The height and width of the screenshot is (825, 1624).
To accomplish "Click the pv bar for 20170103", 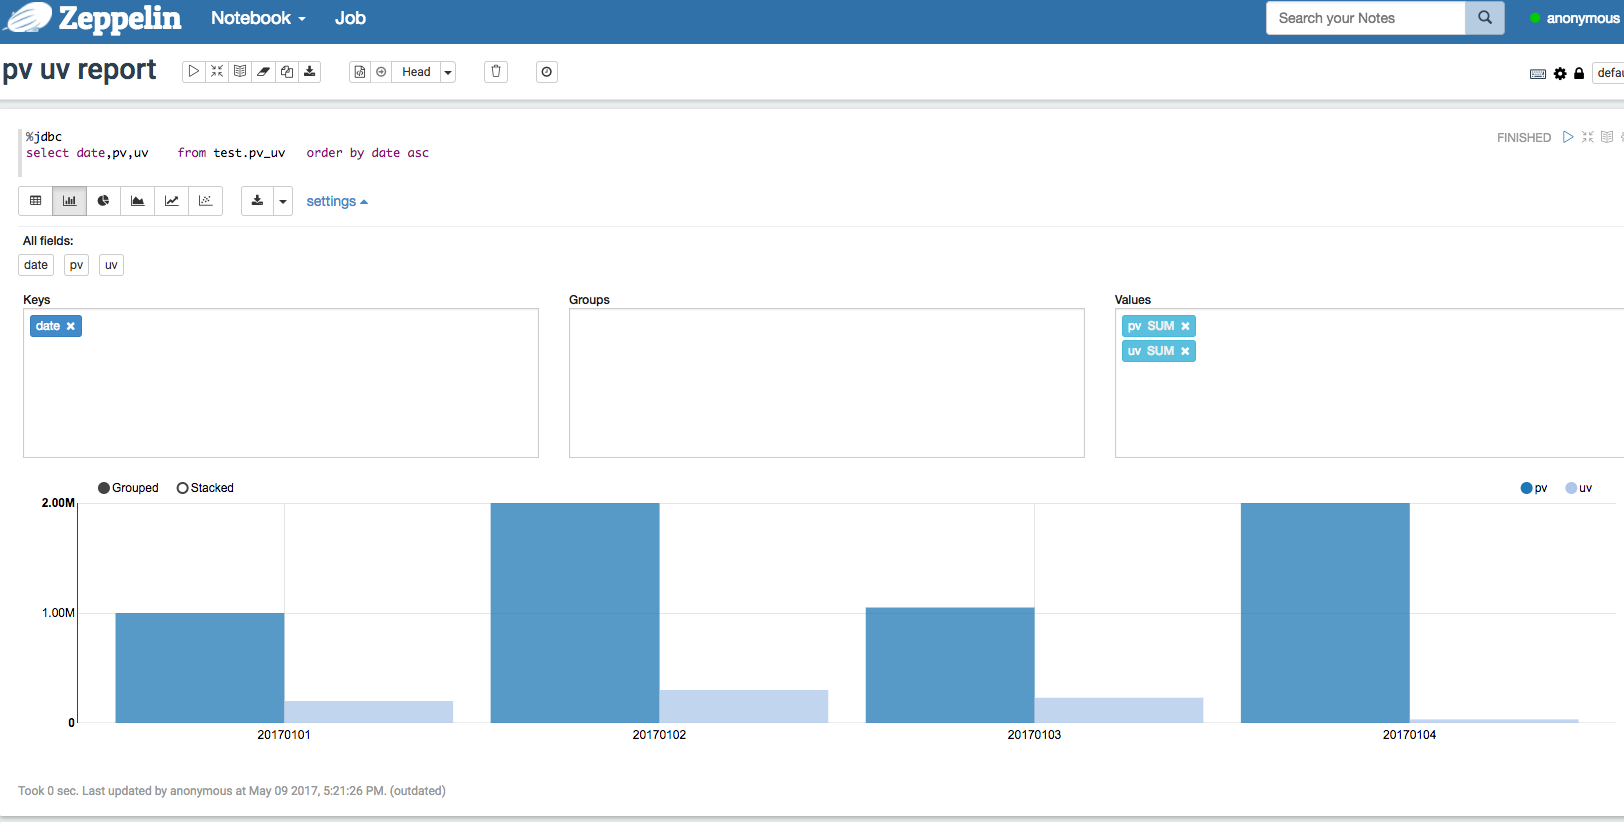I will [x=950, y=665].
